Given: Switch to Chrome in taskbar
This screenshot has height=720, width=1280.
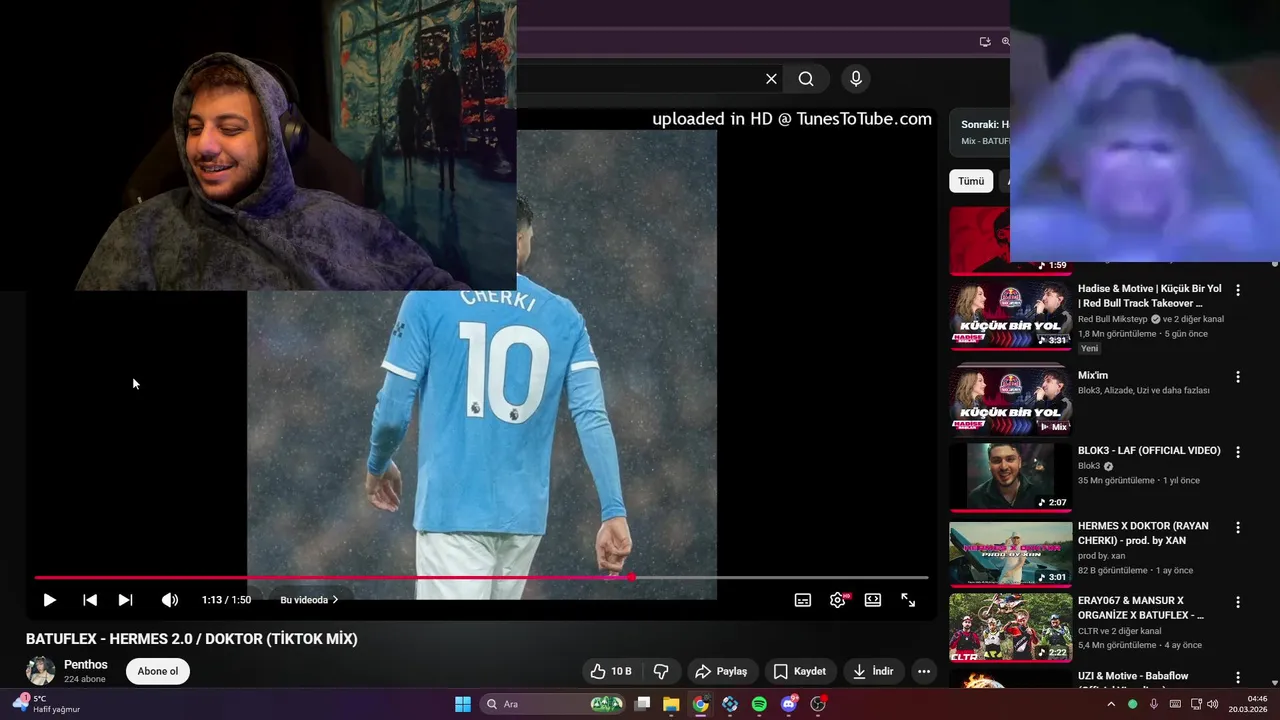Looking at the screenshot, I should [700, 704].
